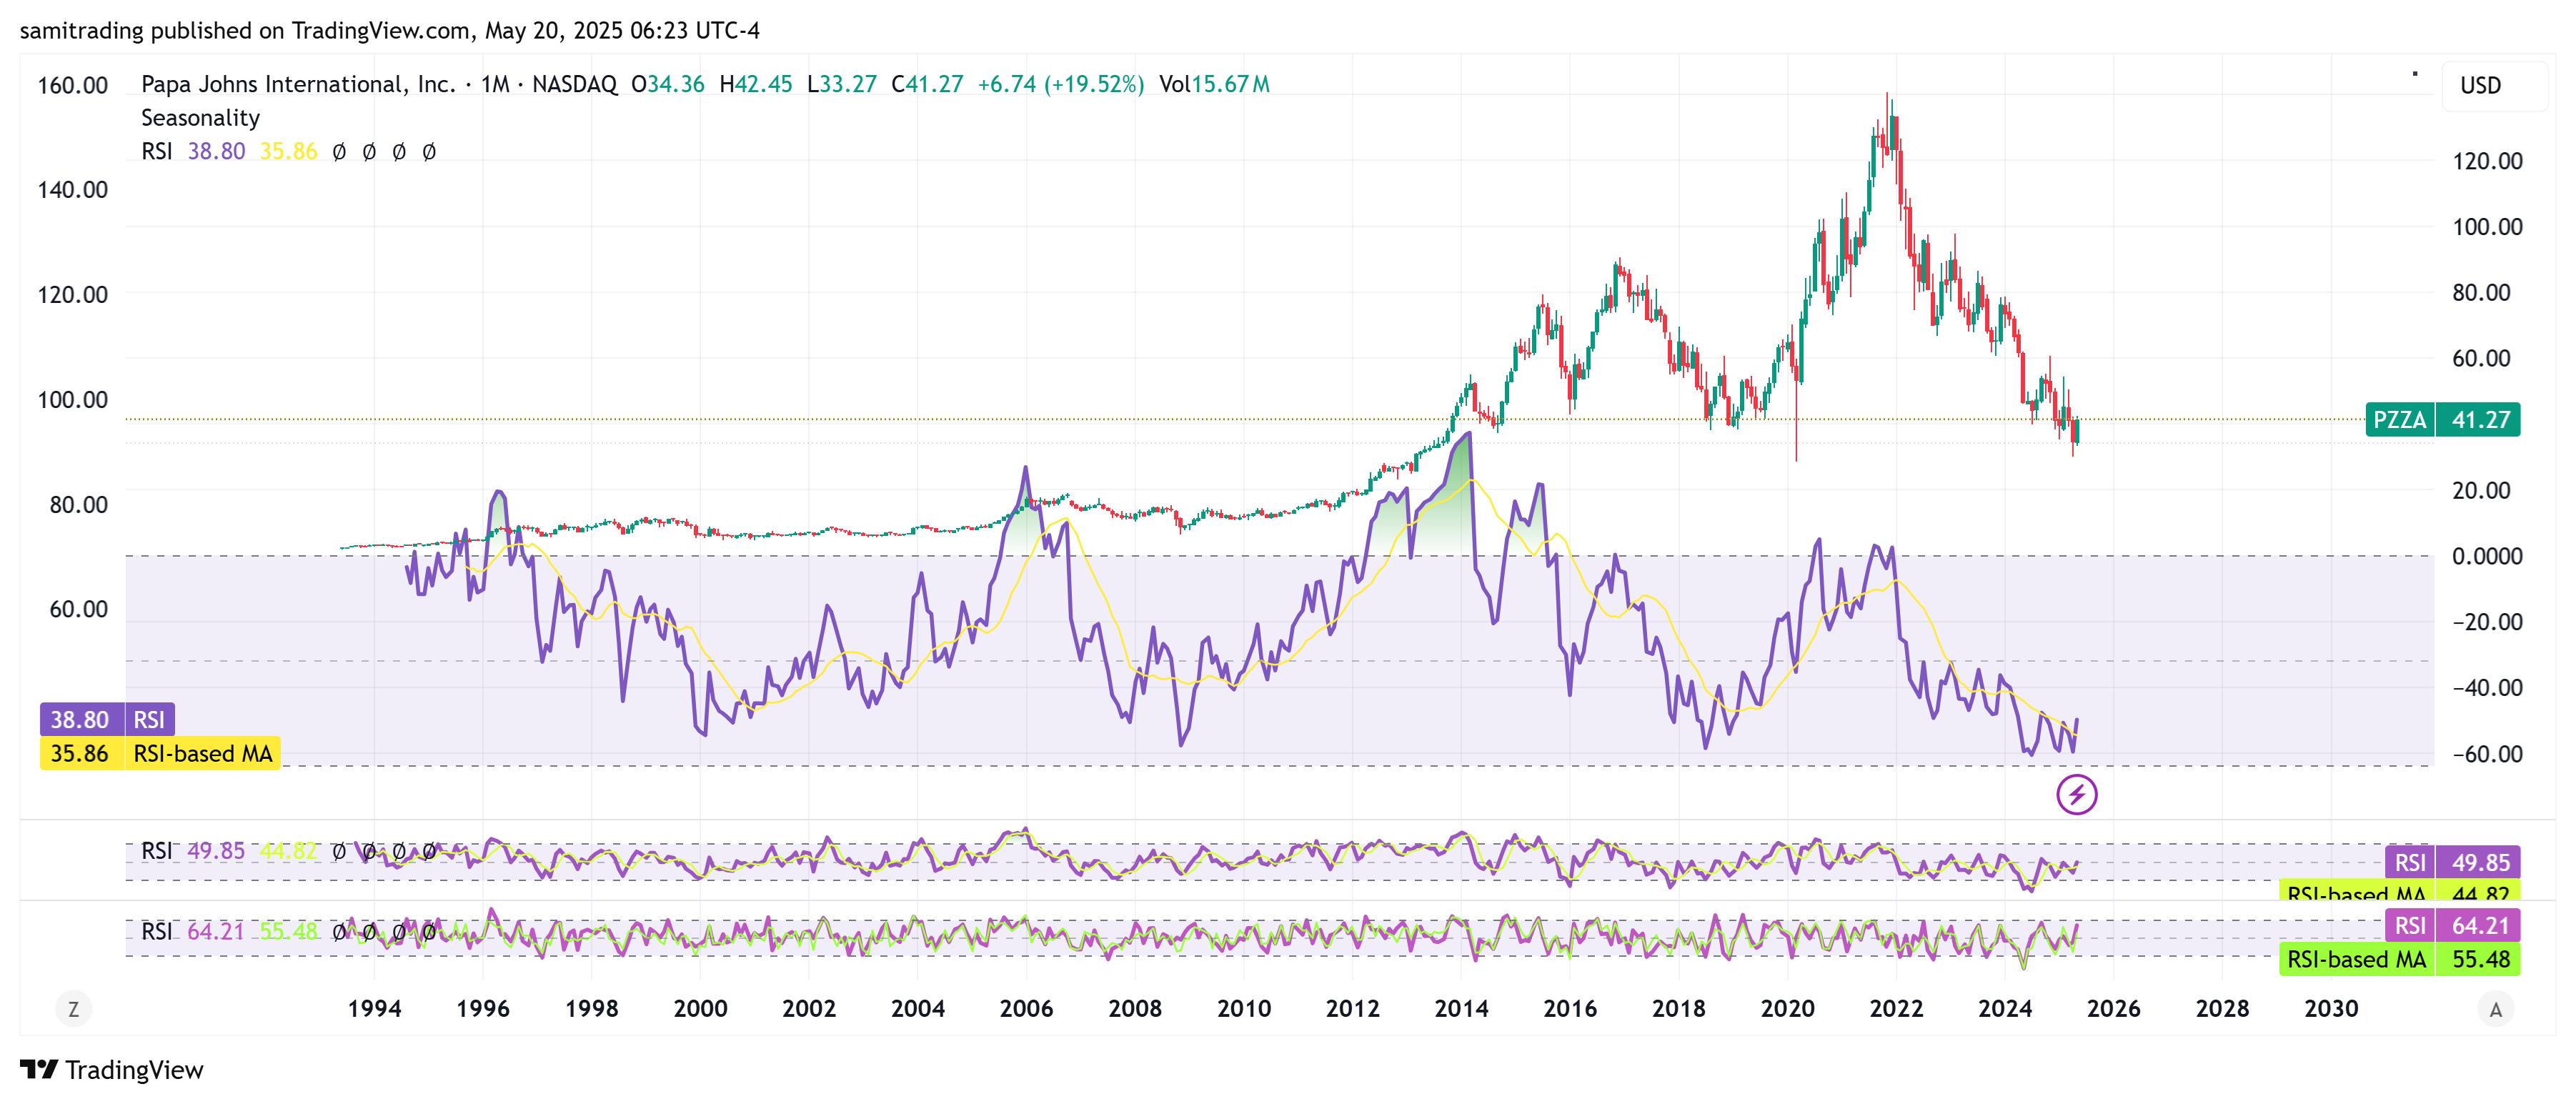Click the +6.74 (+19.52%) change value
This screenshot has width=2576, height=1104.
[x=1061, y=84]
